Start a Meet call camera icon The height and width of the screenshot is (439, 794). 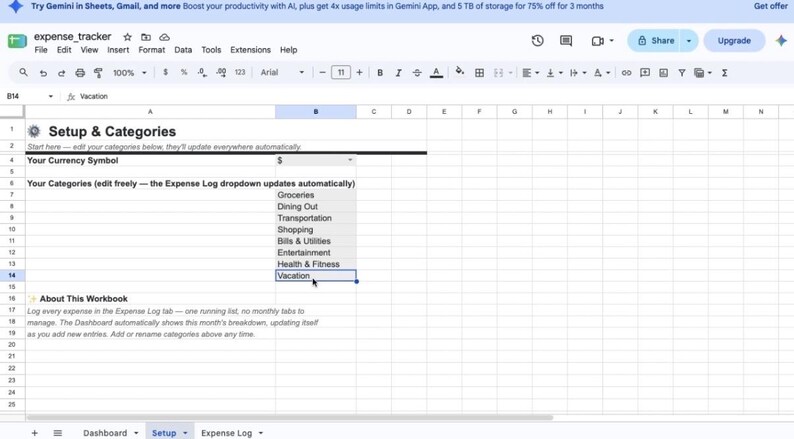pyautogui.click(x=598, y=41)
